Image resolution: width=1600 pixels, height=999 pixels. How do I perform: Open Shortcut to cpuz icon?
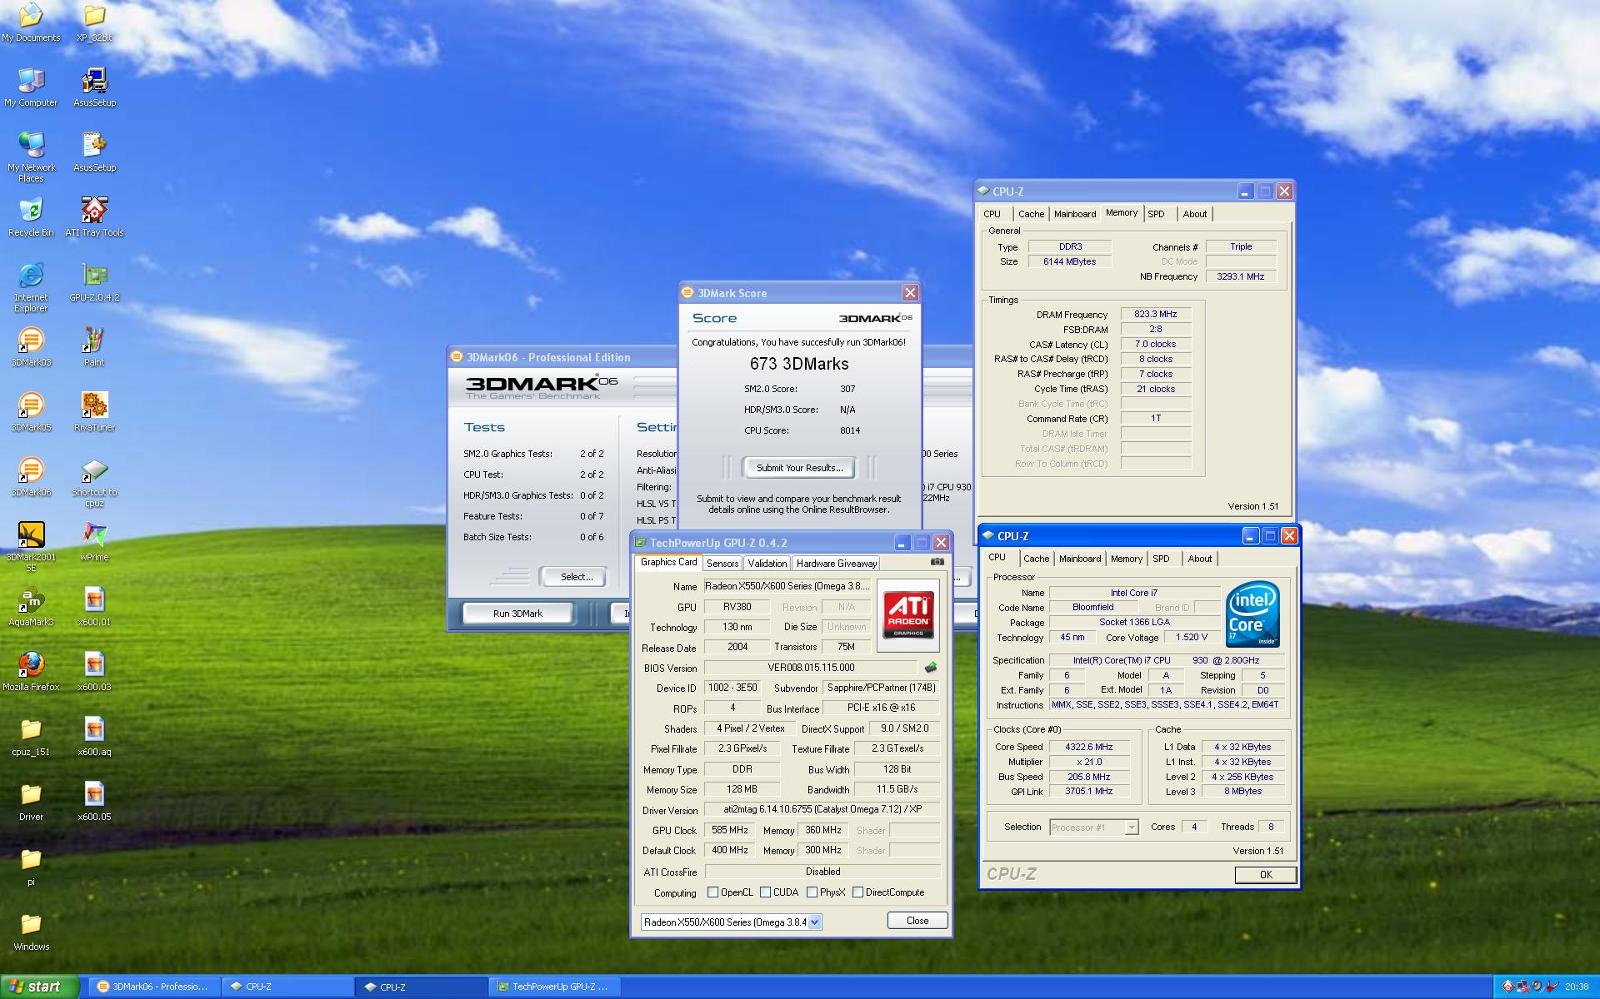94,482
